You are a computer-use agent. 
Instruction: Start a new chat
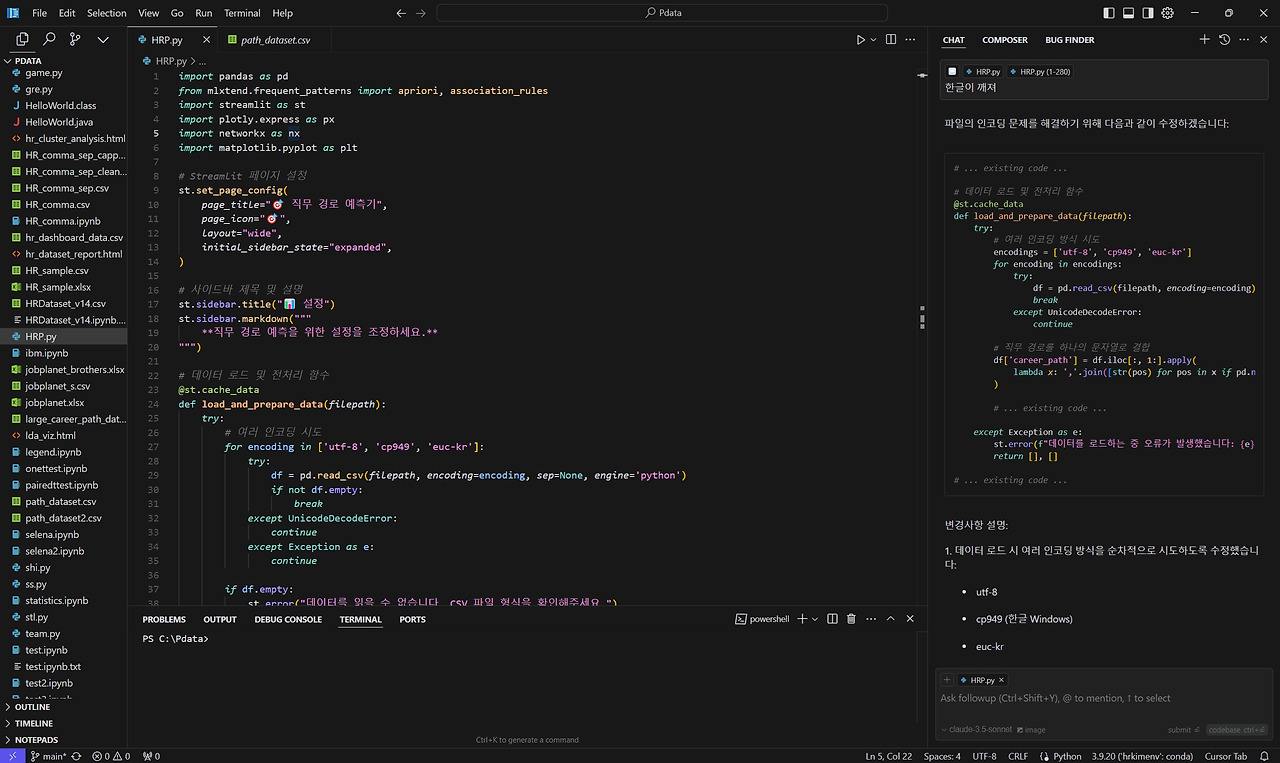click(1205, 40)
